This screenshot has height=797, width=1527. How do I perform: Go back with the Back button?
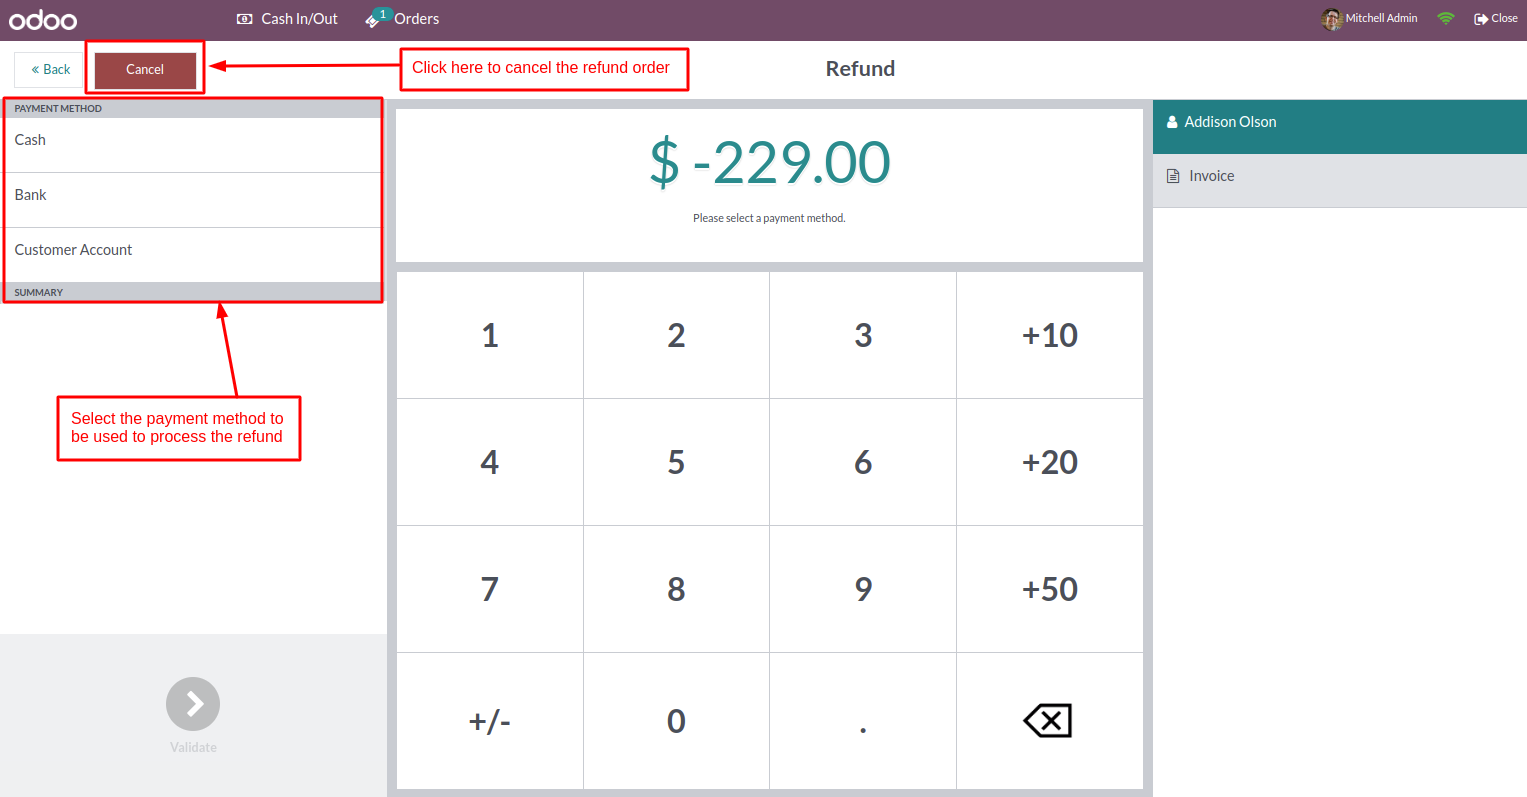[50, 70]
